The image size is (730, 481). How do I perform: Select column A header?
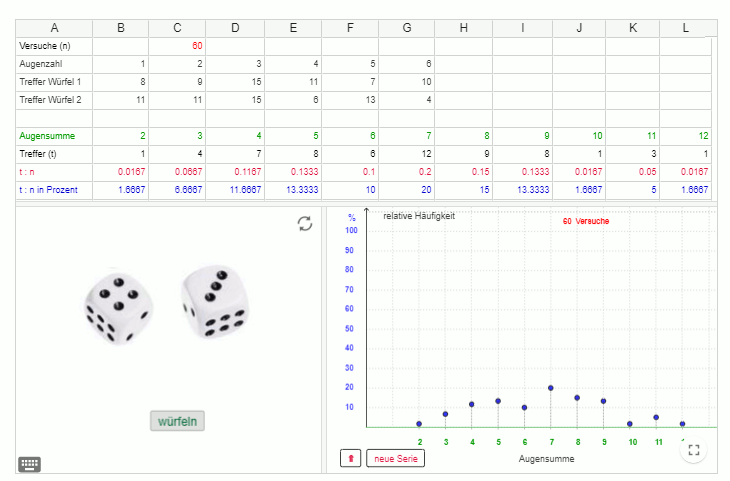click(54, 28)
